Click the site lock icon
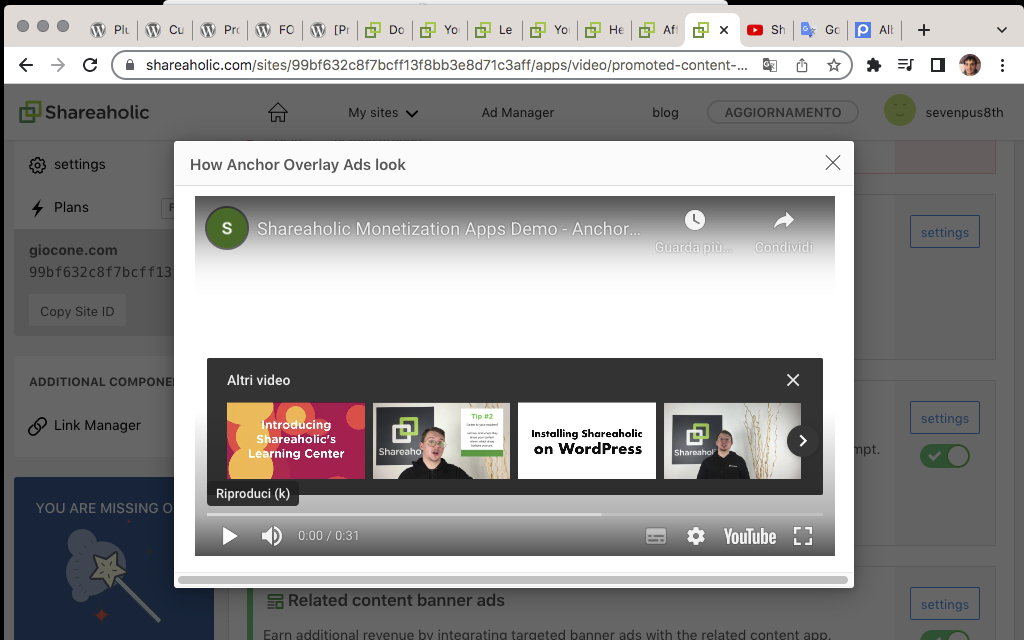This screenshot has width=1024, height=640. coord(130,65)
